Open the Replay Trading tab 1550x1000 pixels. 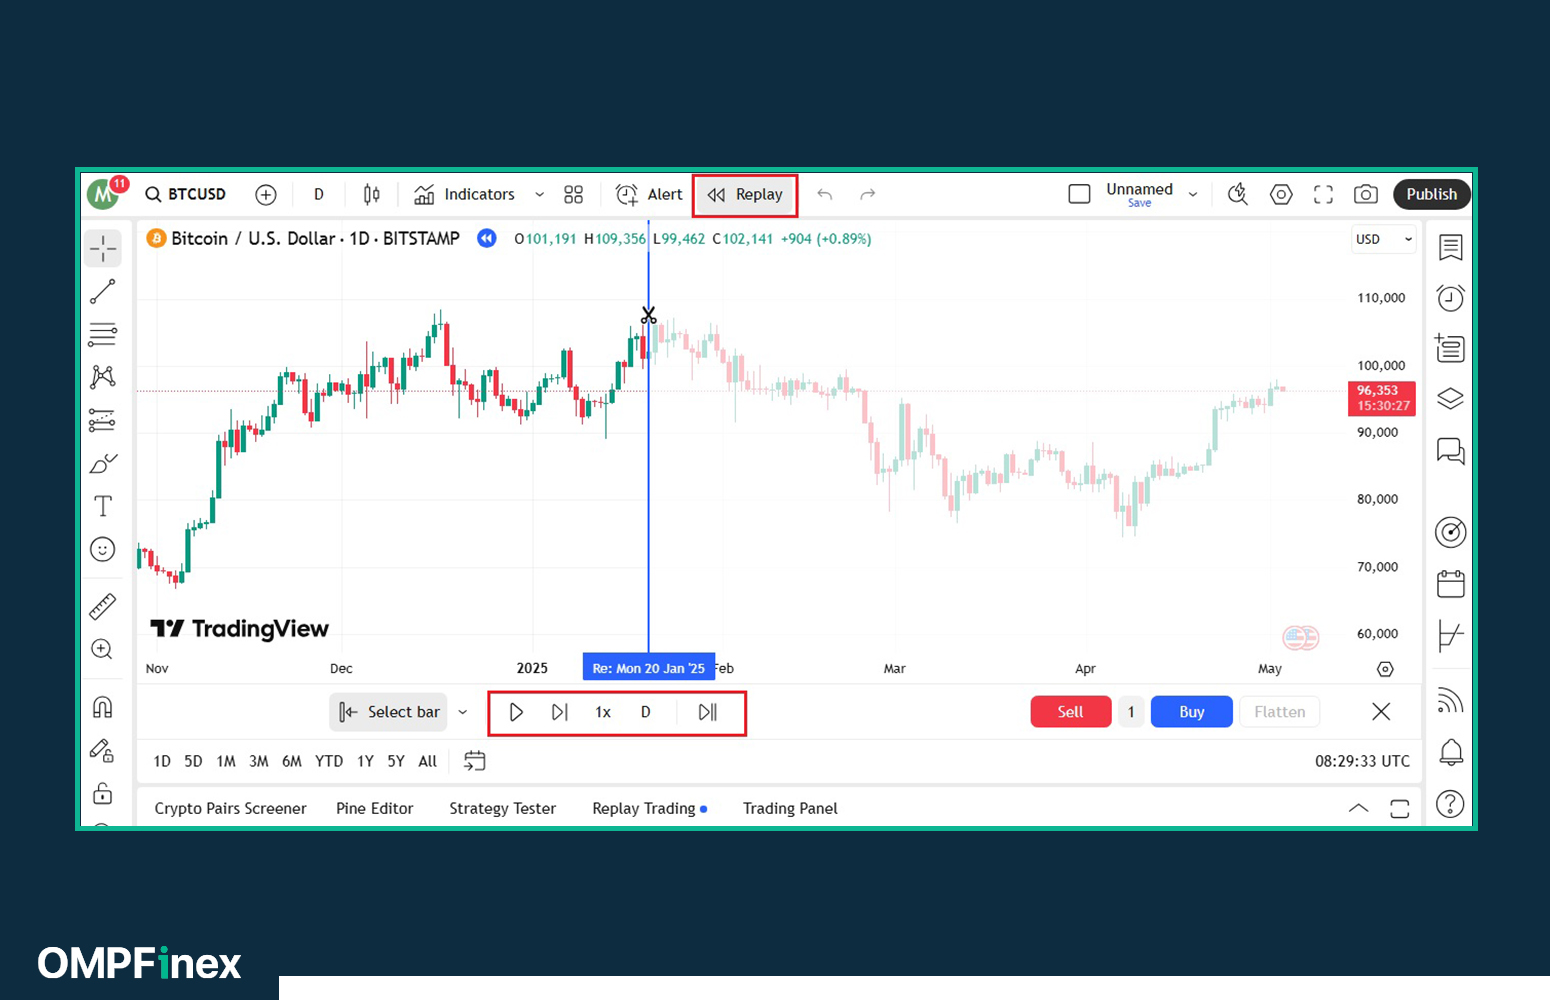pyautogui.click(x=649, y=808)
